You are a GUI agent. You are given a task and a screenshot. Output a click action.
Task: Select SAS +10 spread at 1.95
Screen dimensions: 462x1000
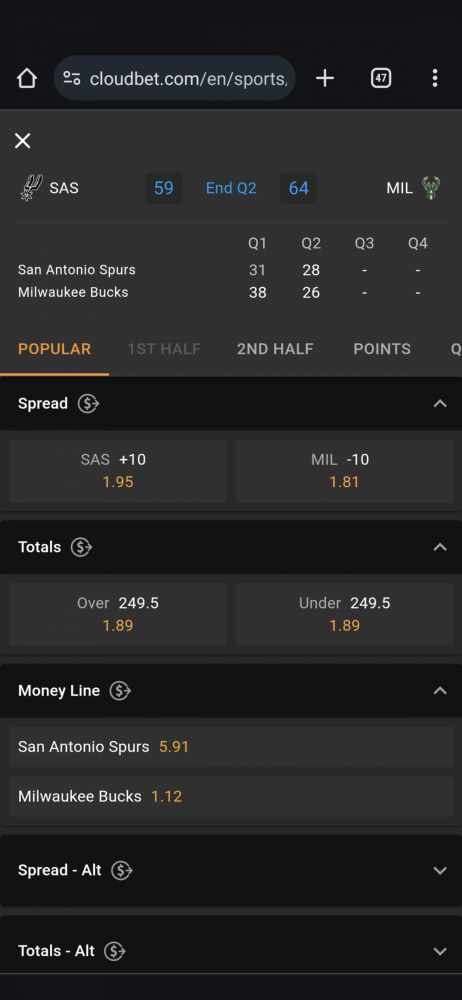(118, 471)
